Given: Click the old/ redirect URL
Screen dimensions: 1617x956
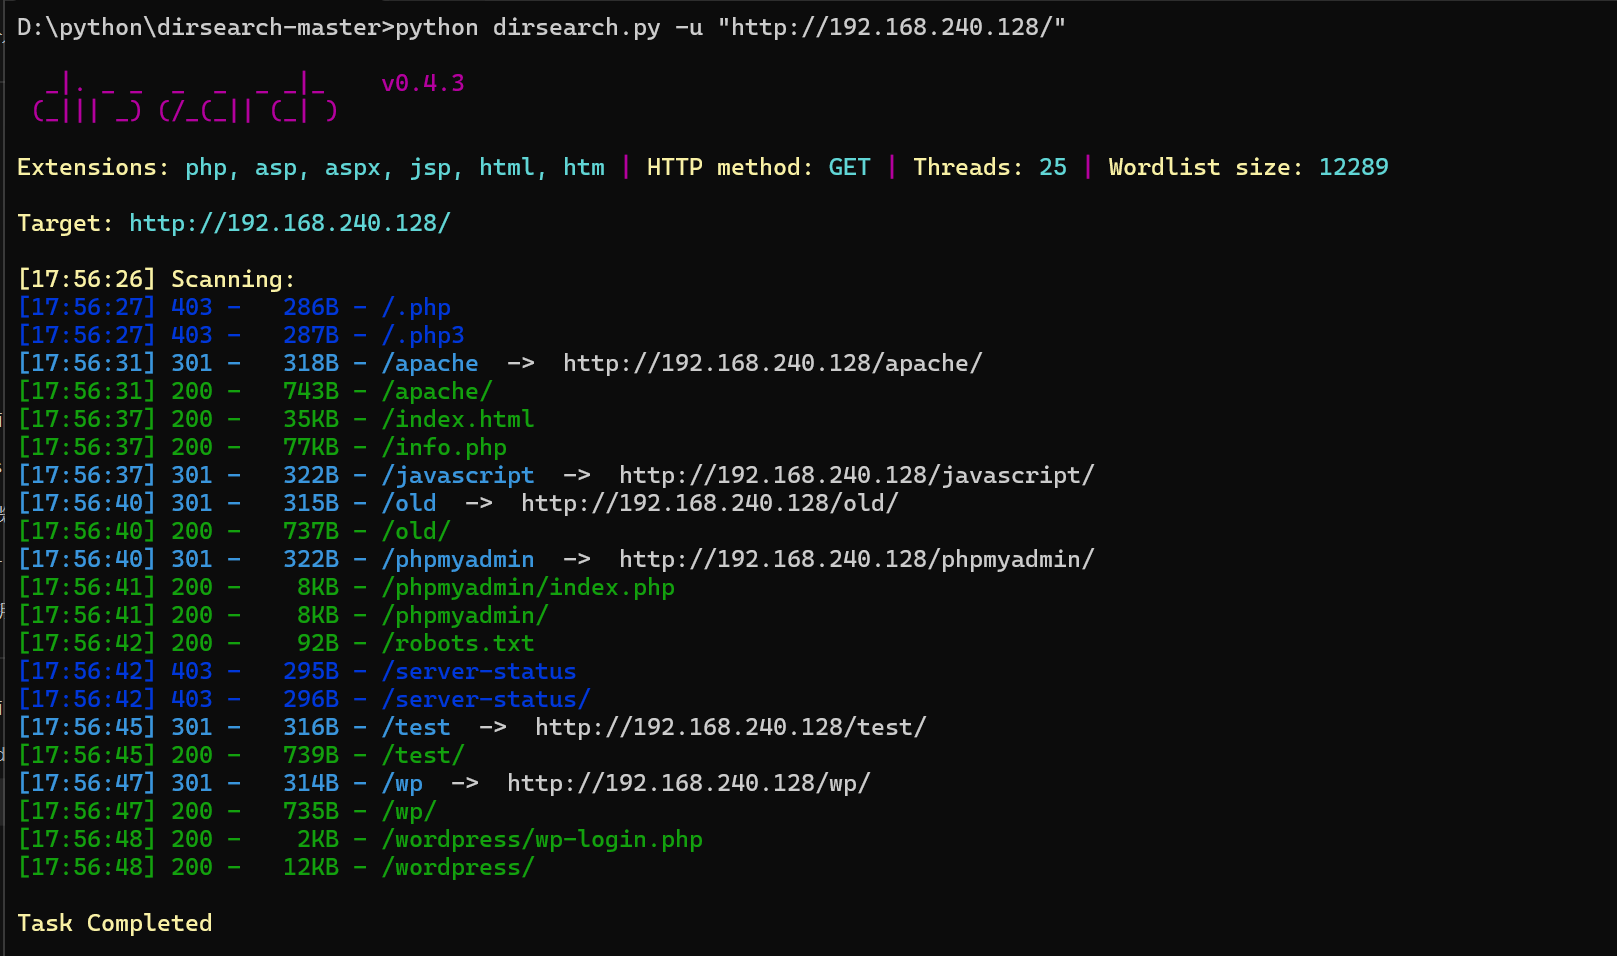Looking at the screenshot, I should [x=709, y=503].
